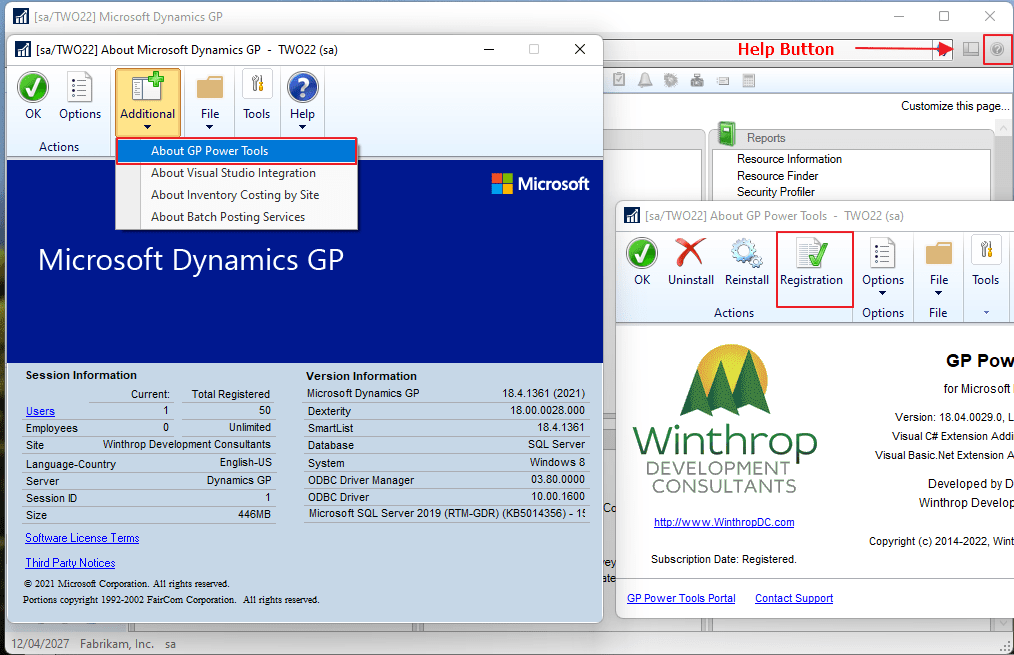Open the Registration icon in GP Power Tools
The width and height of the screenshot is (1014, 655).
click(x=813, y=262)
